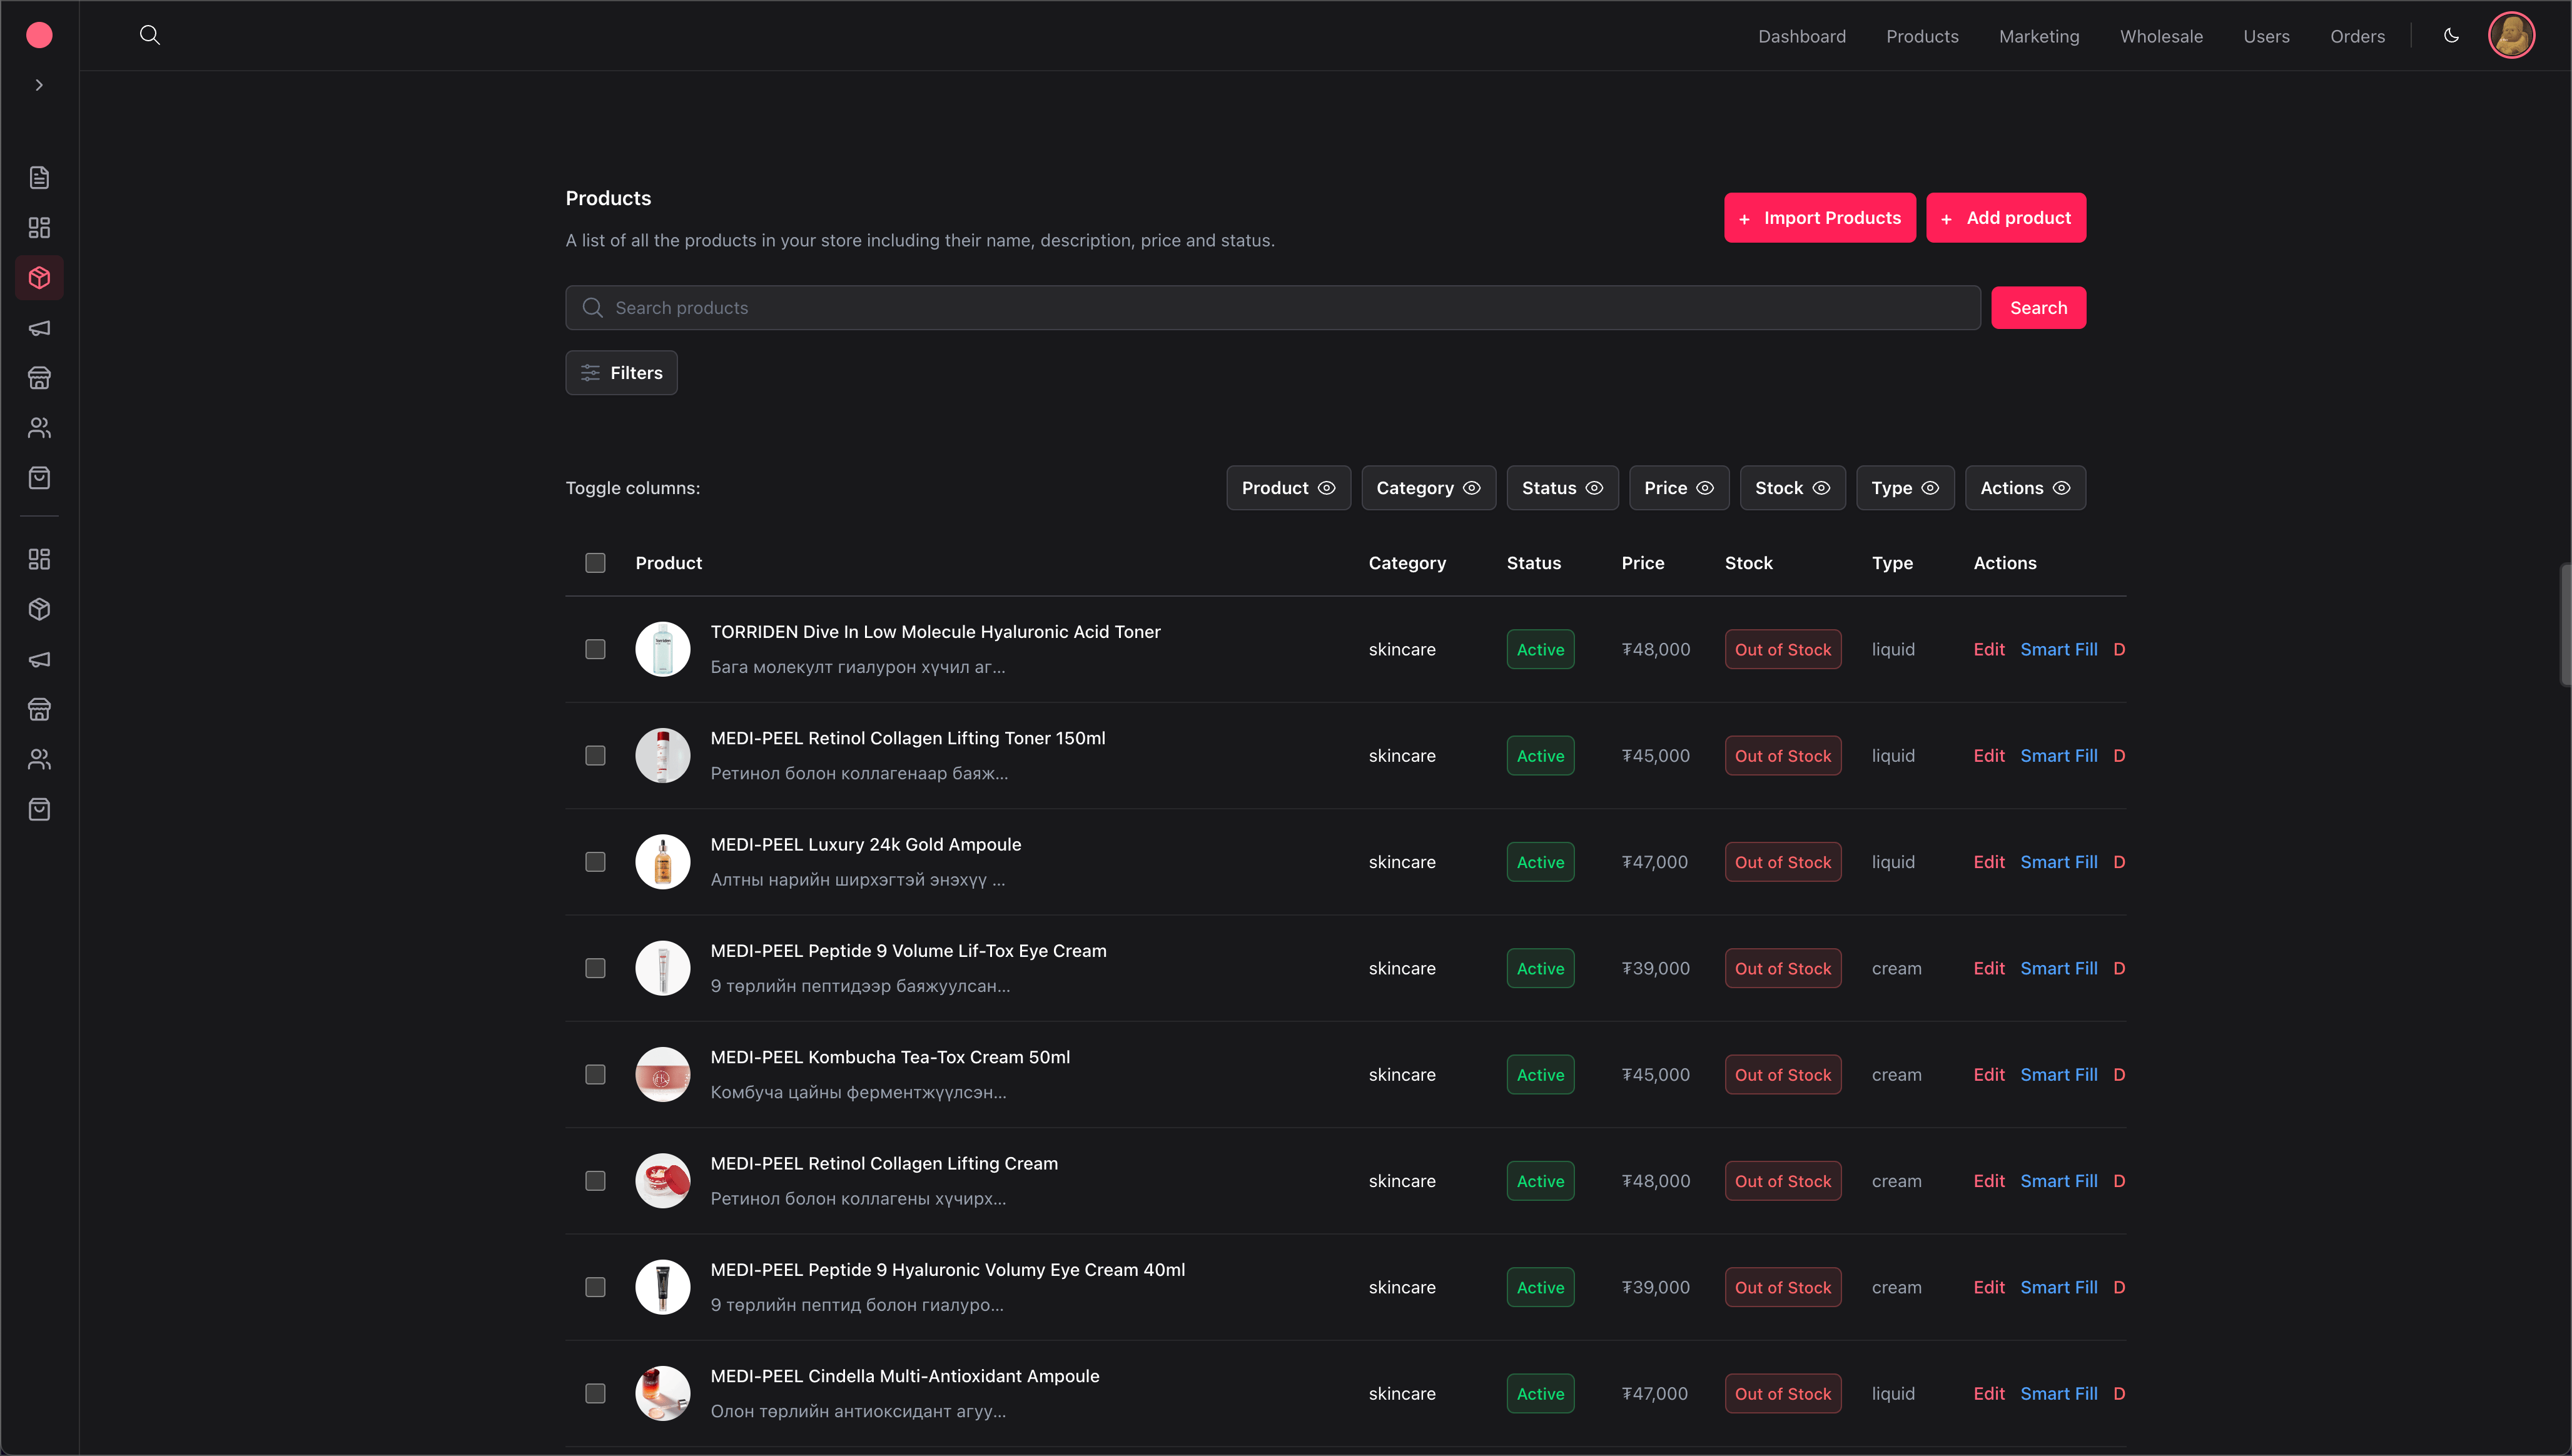Click Edit for Luxury 24k Gold Ampoule

point(1988,862)
